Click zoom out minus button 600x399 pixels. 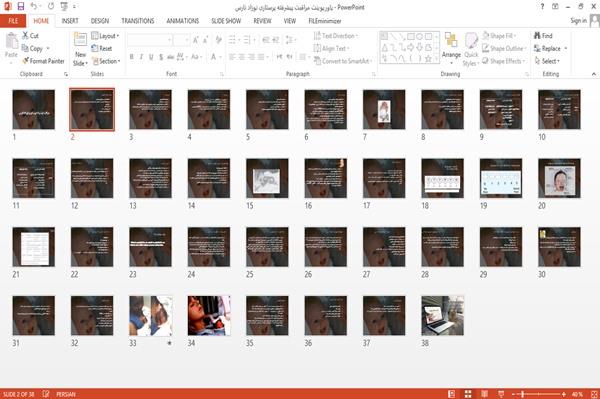514,394
